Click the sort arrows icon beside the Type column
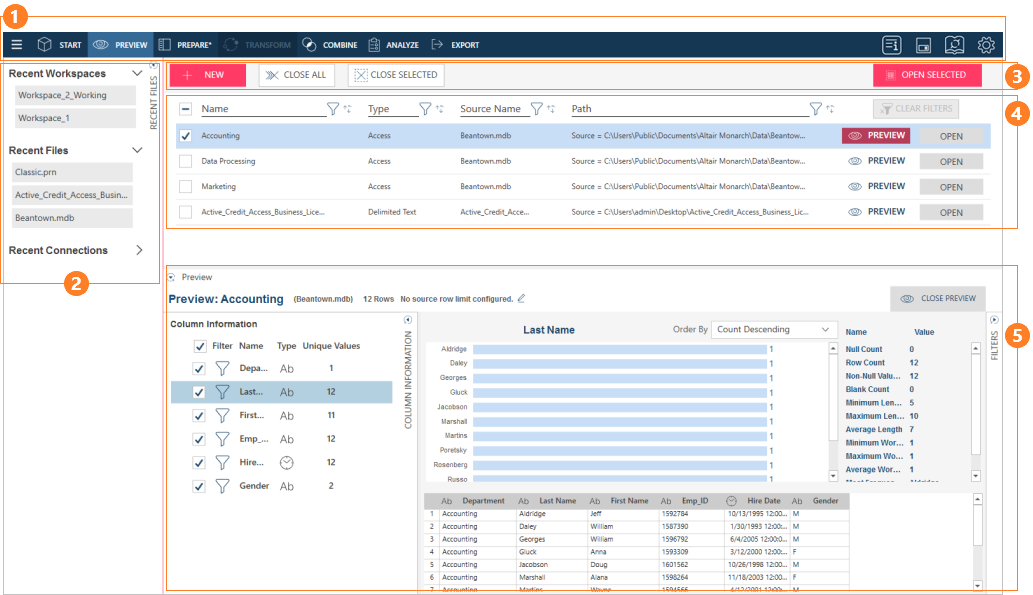1033x595 pixels. click(440, 109)
